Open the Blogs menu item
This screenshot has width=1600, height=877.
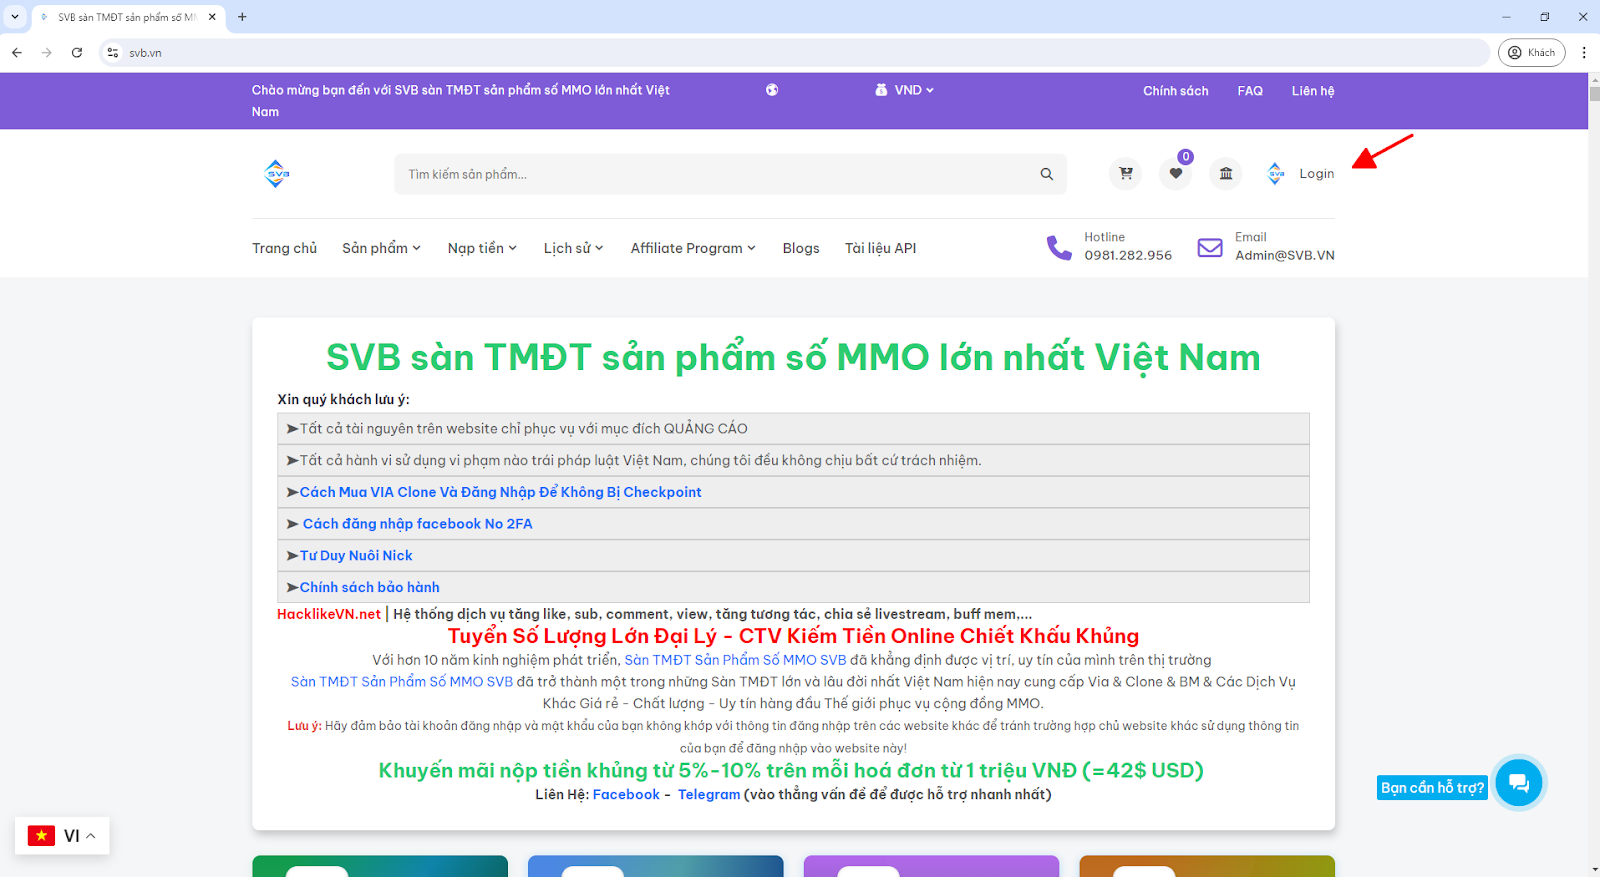801,248
